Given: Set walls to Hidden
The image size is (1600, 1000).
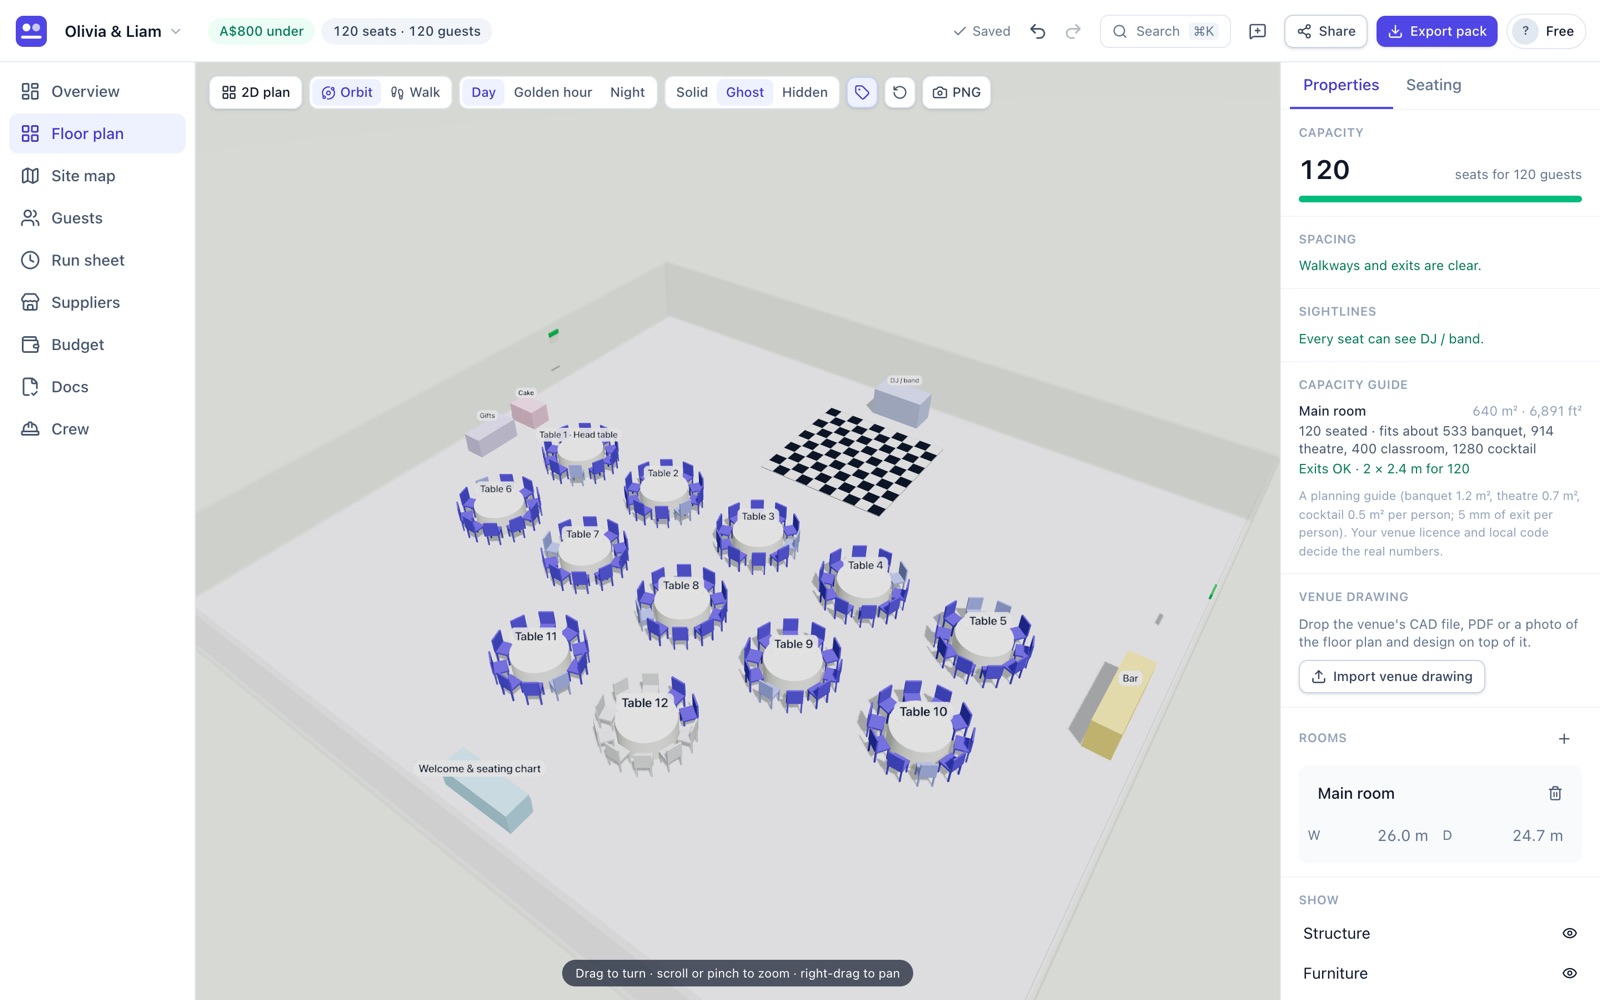Looking at the screenshot, I should [x=805, y=92].
